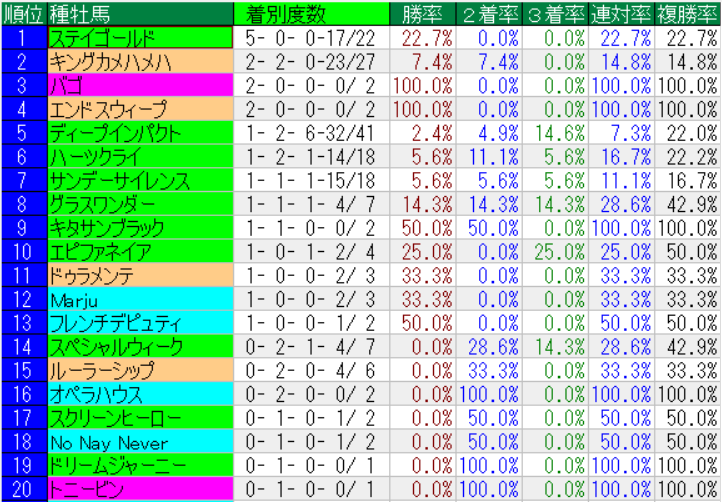The width and height of the screenshot is (722, 502).
Task: Click the No Nay Never sire cell
Action: click(140, 442)
